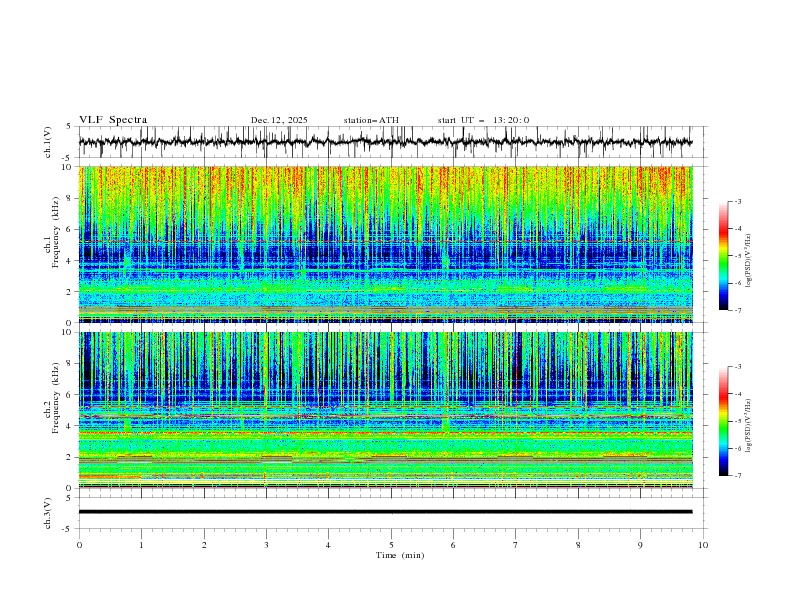This screenshot has width=792, height=612.
Task: Click inside the ch.2 spectrogram panel
Action: coord(385,410)
